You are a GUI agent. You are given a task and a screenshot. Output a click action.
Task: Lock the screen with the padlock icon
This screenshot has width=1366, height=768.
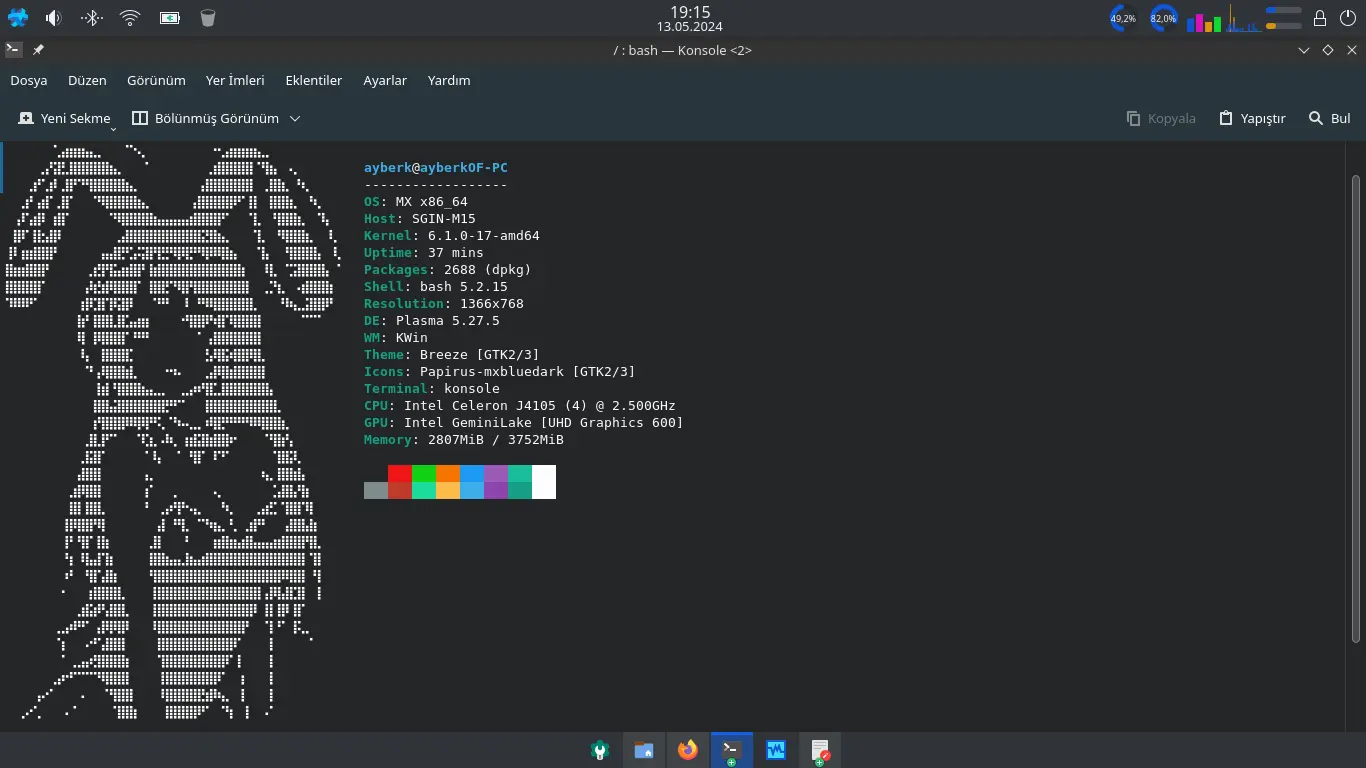pos(1320,18)
